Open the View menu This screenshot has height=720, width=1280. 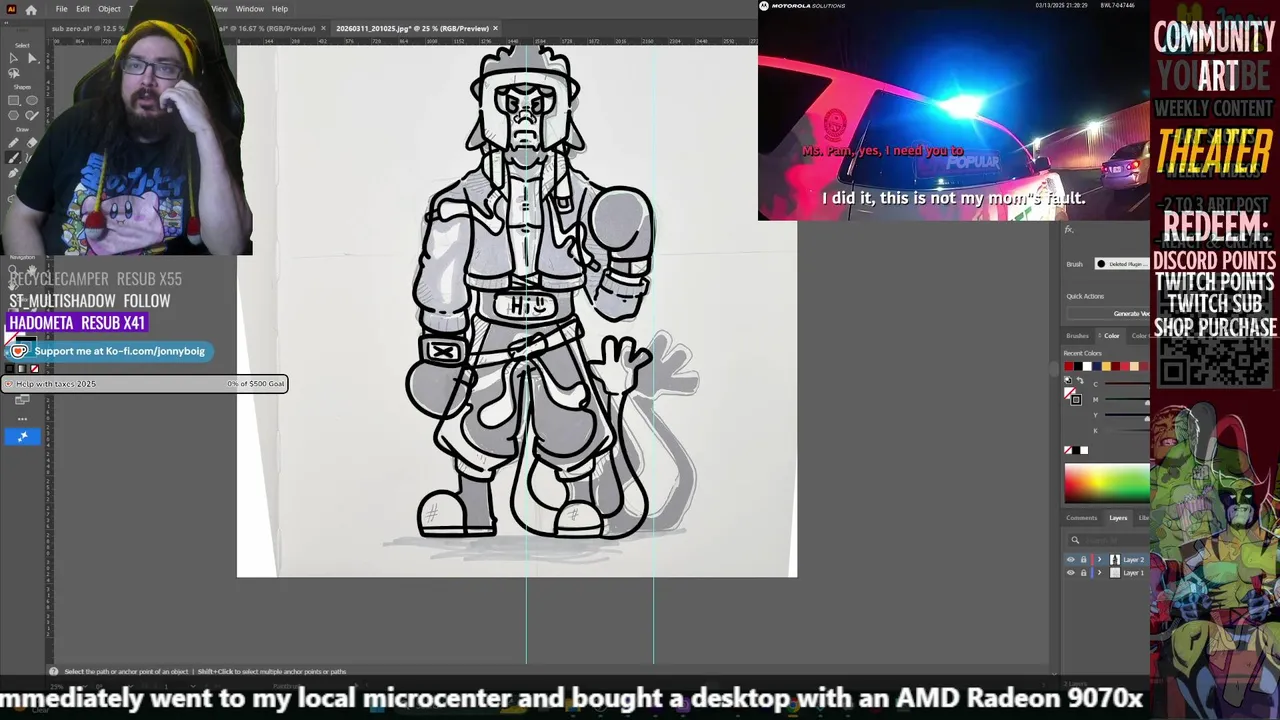[219, 9]
